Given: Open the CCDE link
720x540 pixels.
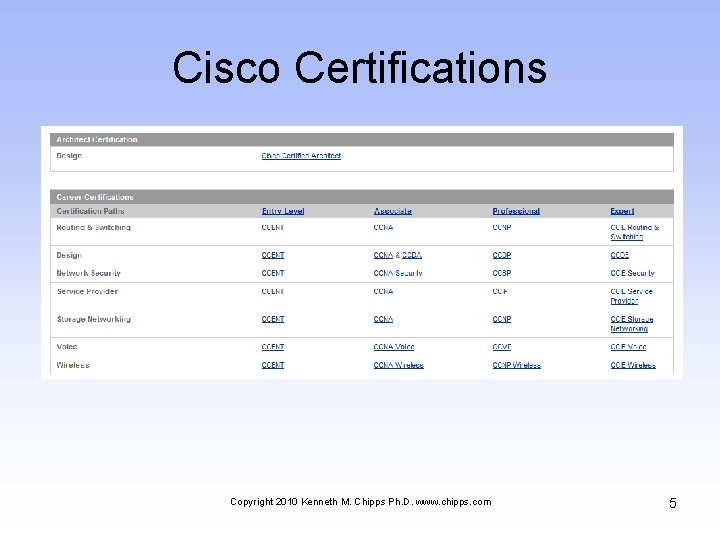Looking at the screenshot, I should [619, 255].
